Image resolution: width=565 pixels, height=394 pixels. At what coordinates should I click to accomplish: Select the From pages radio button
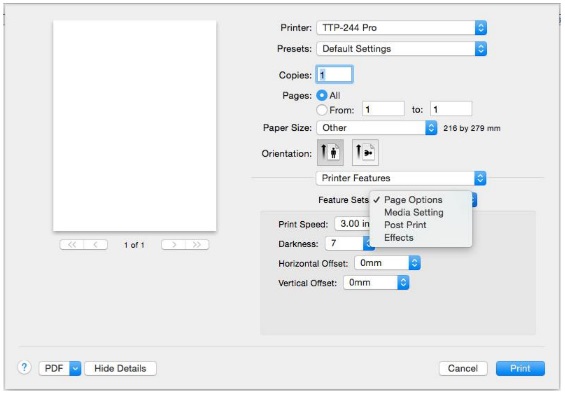[x=321, y=110]
